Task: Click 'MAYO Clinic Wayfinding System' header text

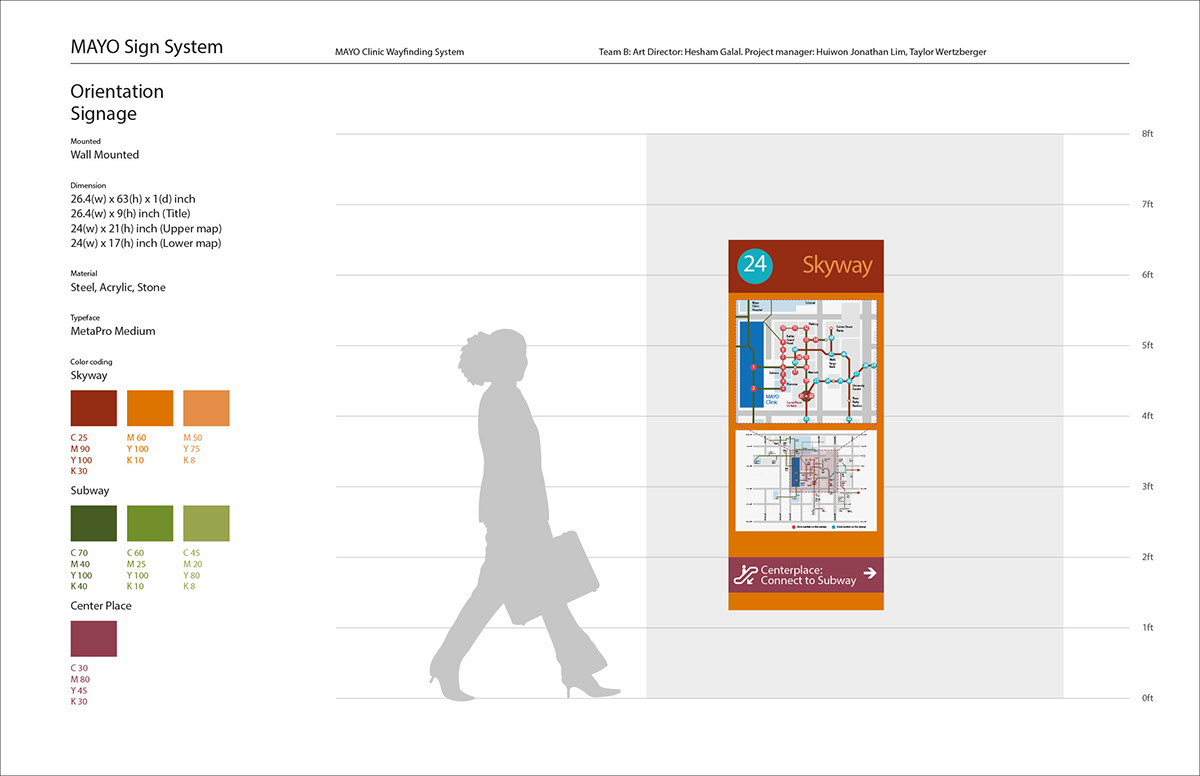Action: (x=400, y=52)
